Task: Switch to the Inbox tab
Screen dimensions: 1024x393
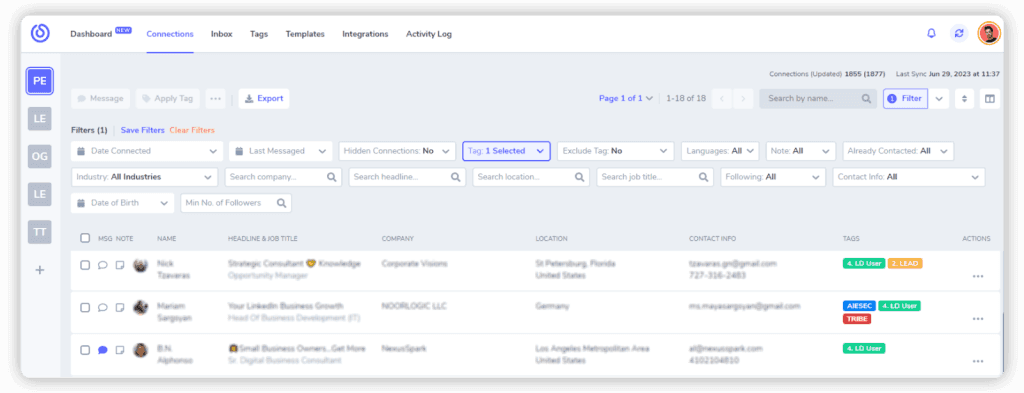Action: coord(221,34)
